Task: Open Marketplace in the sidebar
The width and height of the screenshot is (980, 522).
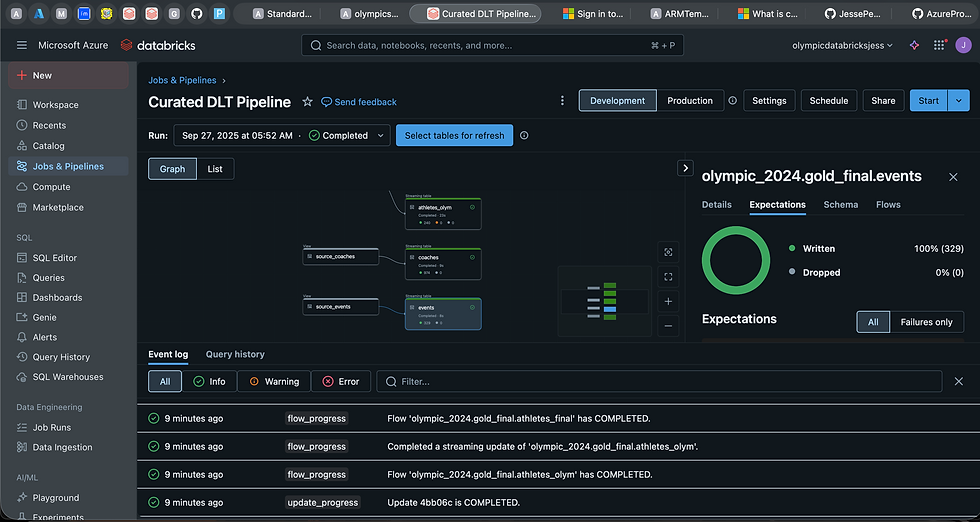Action: point(68,207)
